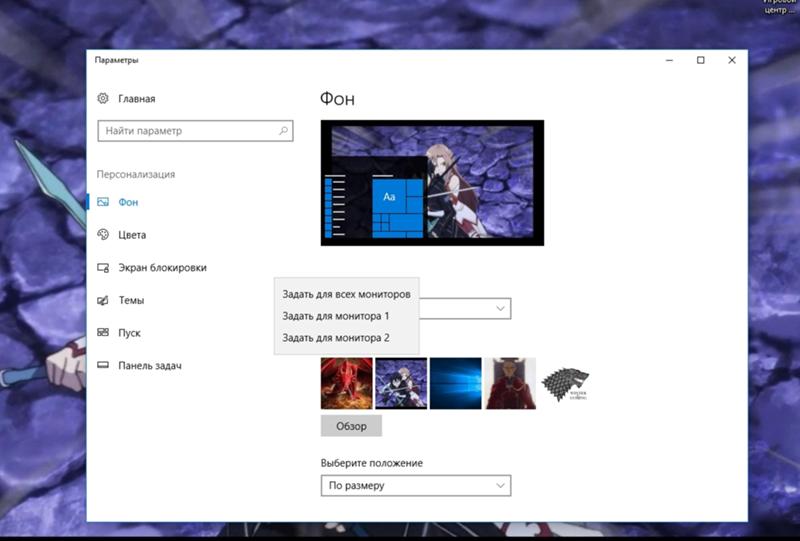Choose Задать для монитора 1
This screenshot has width=800, height=541.
click(346, 316)
